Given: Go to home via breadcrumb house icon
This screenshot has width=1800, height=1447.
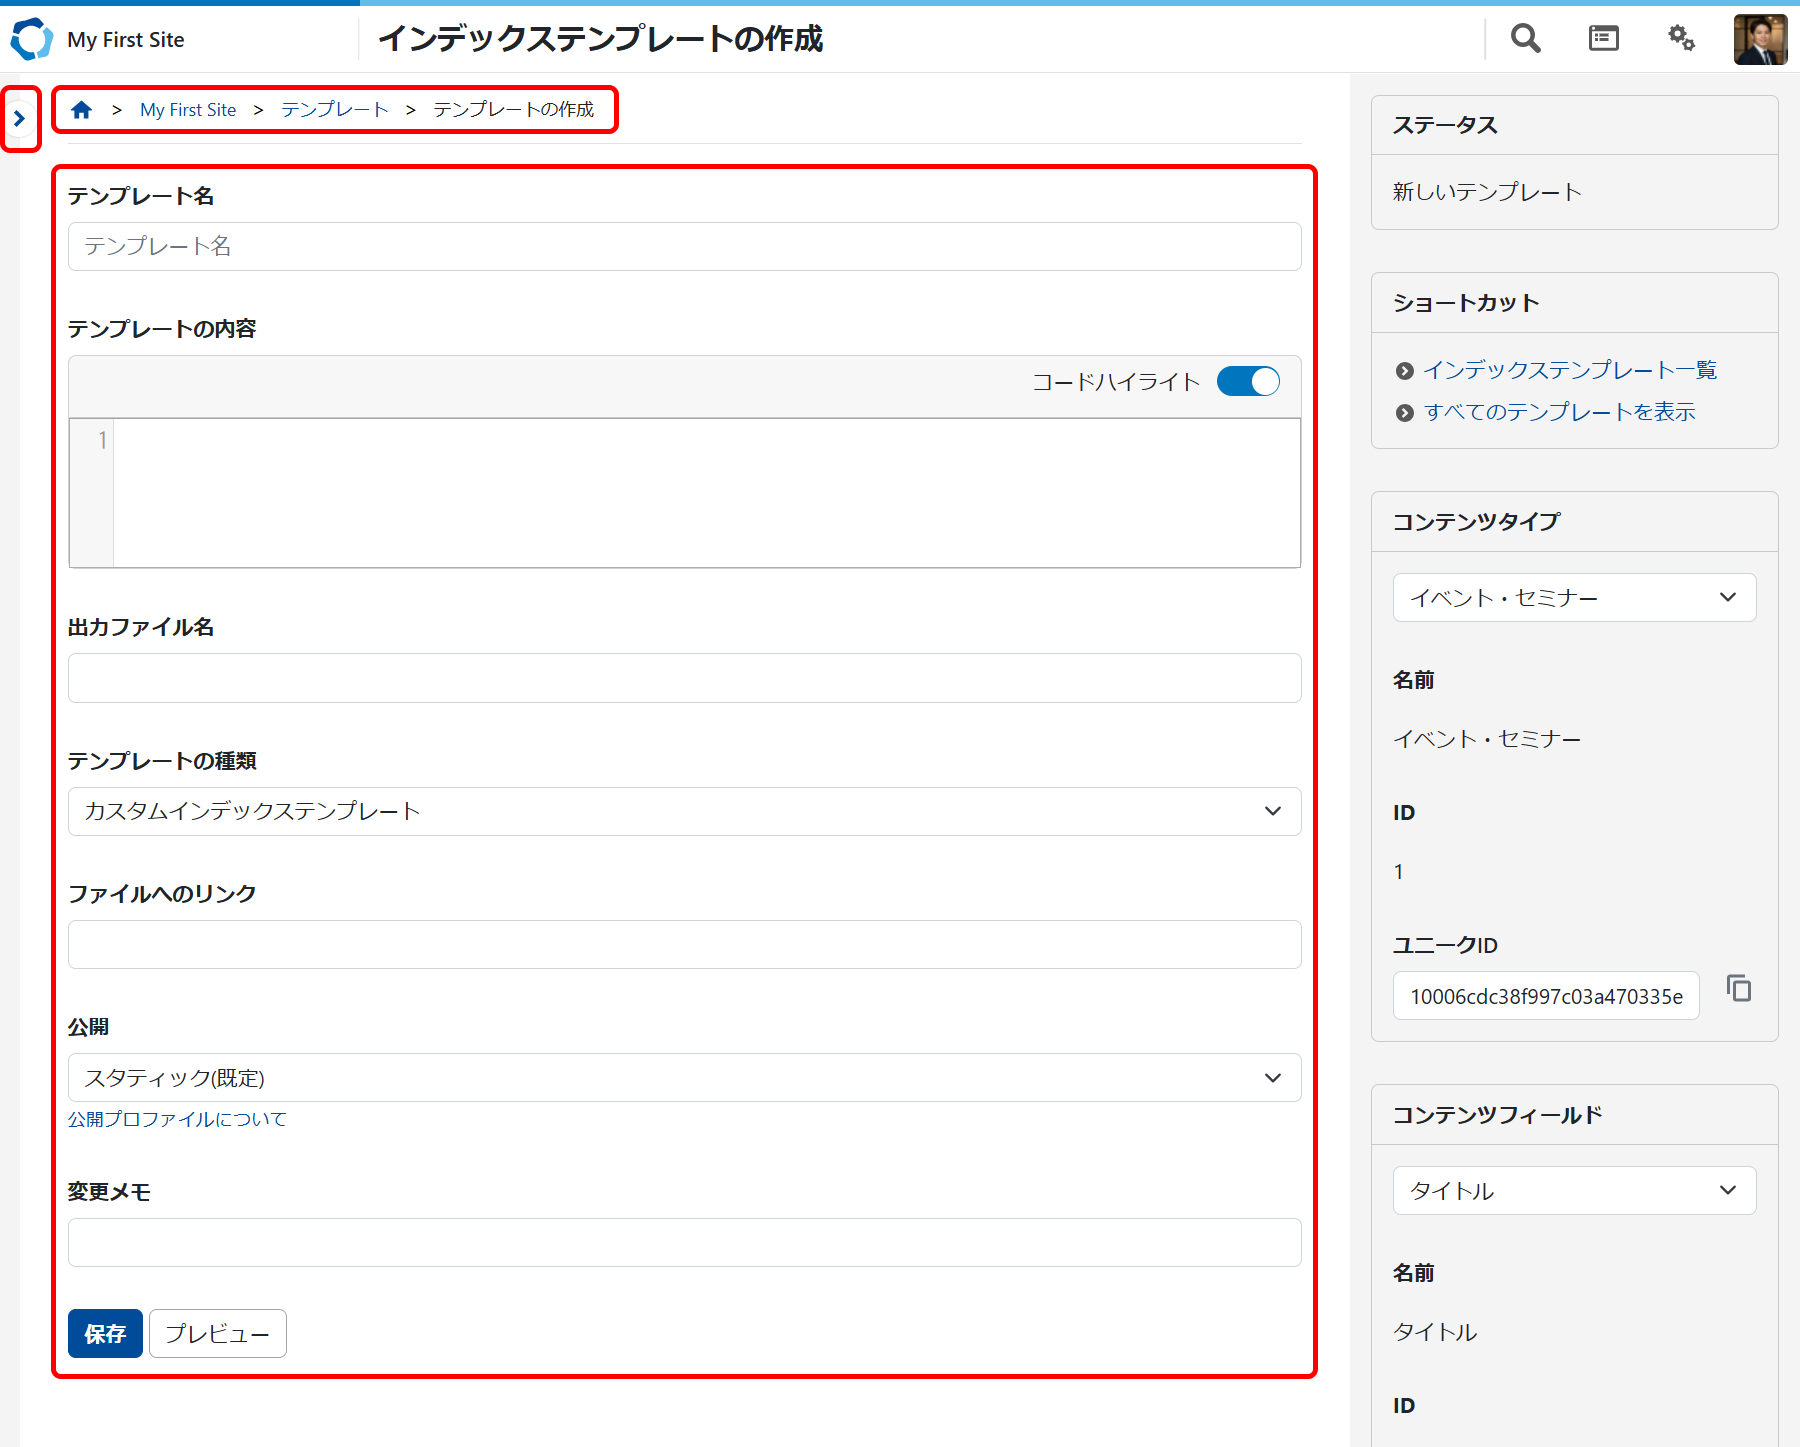Looking at the screenshot, I should coord(82,110).
